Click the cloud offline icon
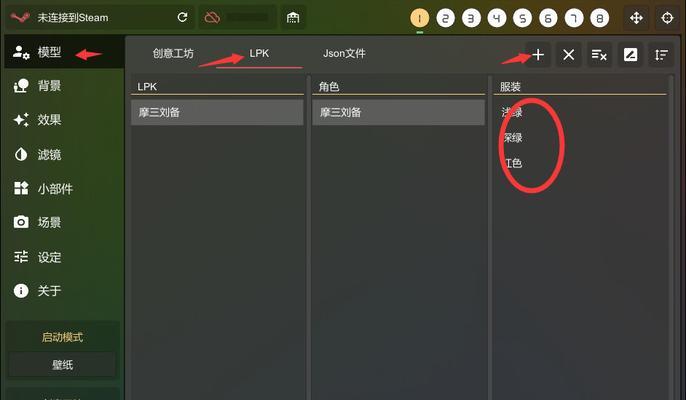The width and height of the screenshot is (686, 400). pos(212,18)
